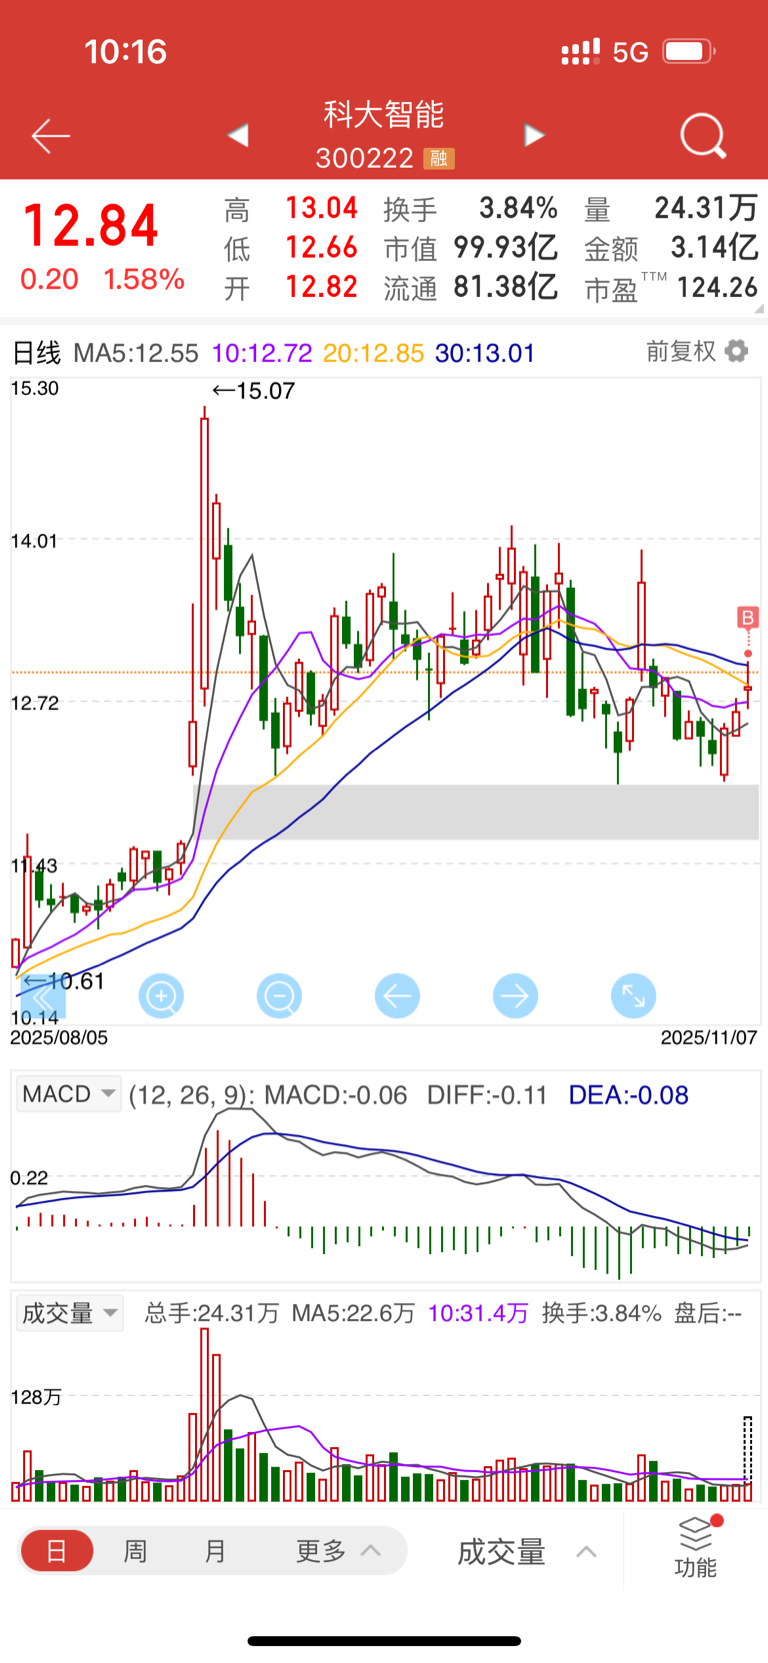768x1663 pixels.
Task: Tap the orange MA 20:12.85 label
Action: coord(374,353)
